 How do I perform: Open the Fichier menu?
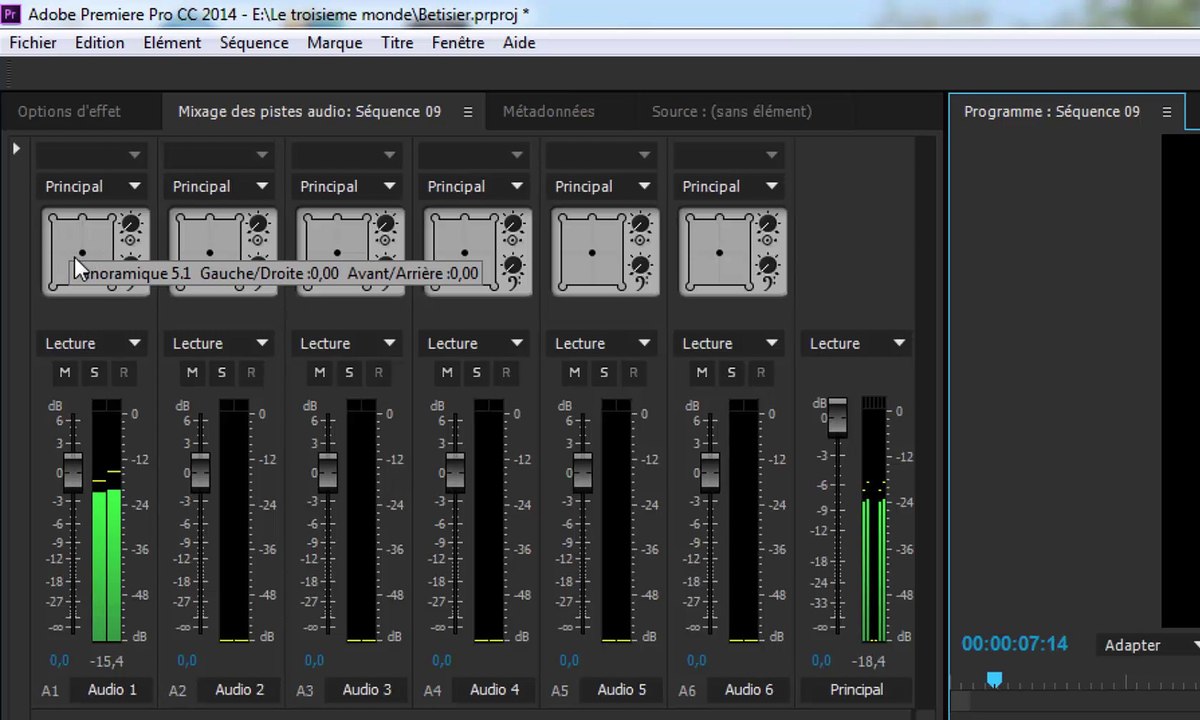(x=33, y=43)
